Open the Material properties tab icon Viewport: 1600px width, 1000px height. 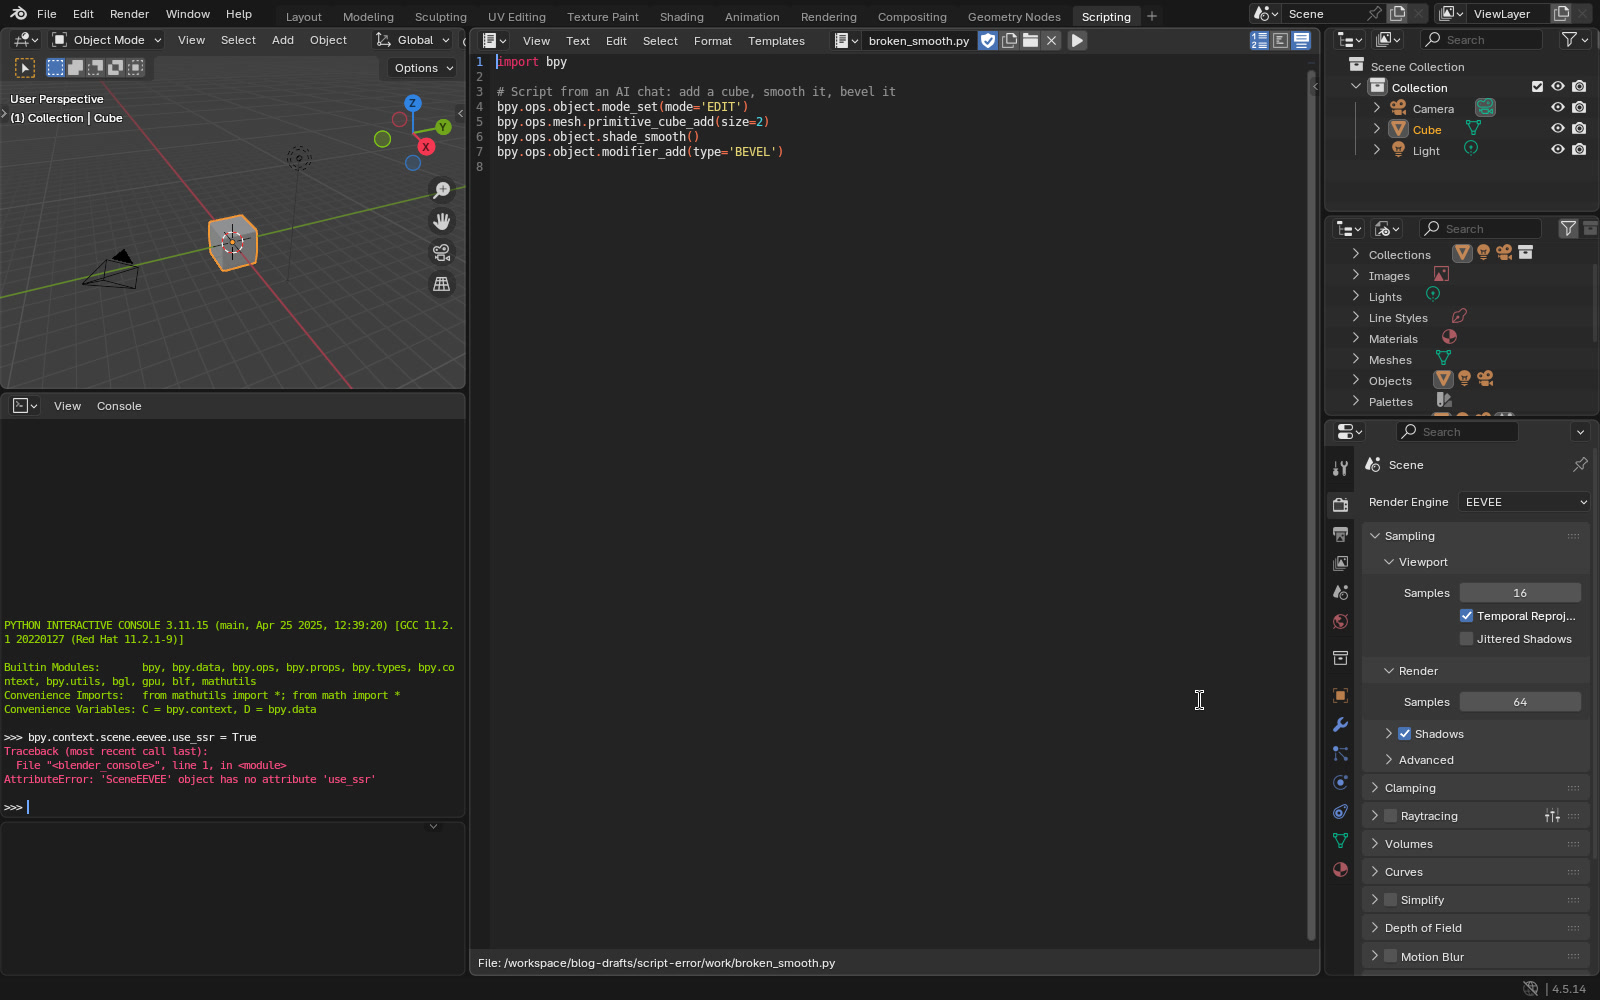(x=1341, y=869)
